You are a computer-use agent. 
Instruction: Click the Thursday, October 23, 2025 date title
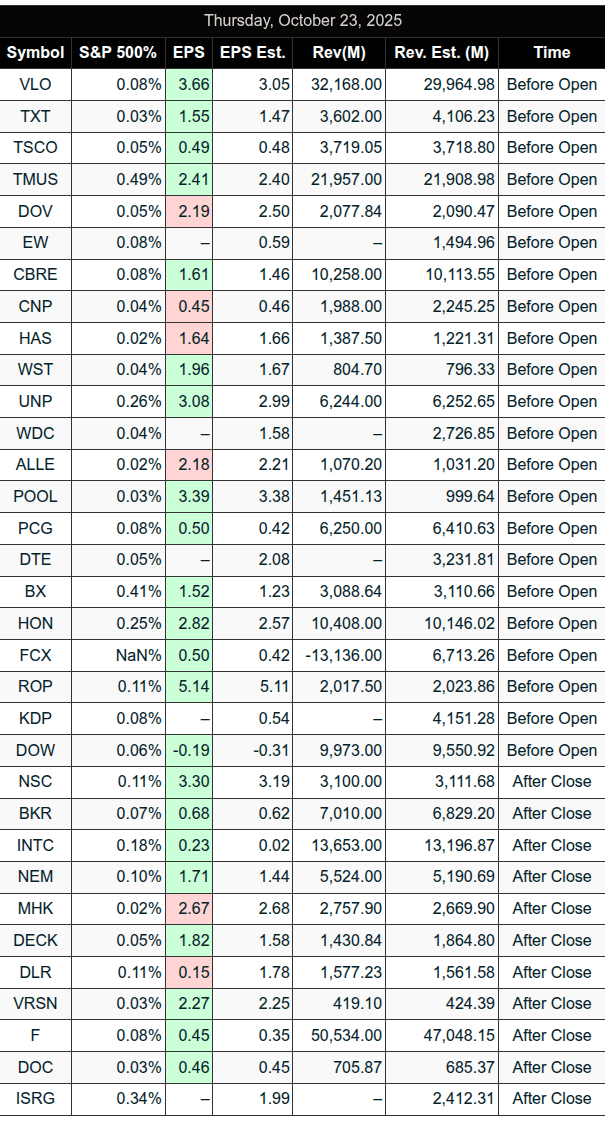coord(302,20)
